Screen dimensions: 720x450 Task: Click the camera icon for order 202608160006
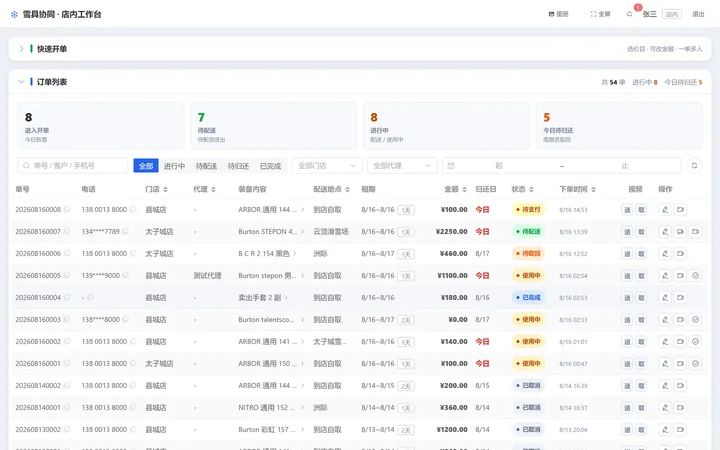coord(680,253)
